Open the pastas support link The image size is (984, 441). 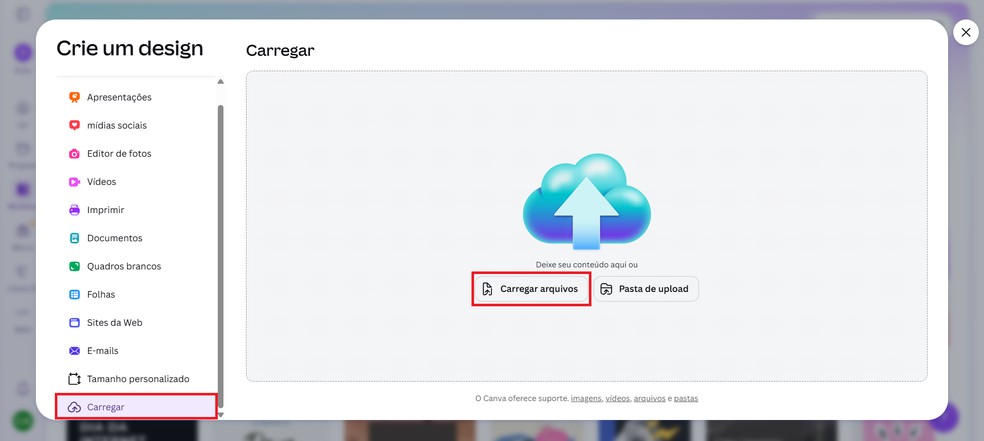coord(686,398)
